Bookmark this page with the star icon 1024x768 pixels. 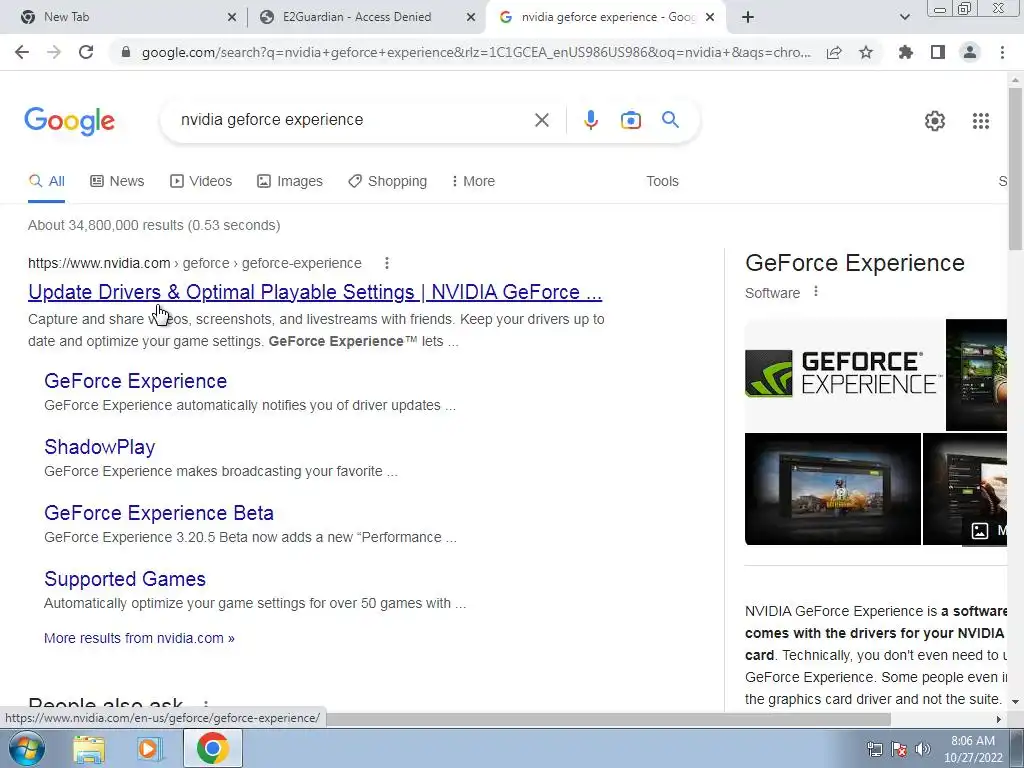pyautogui.click(x=866, y=52)
